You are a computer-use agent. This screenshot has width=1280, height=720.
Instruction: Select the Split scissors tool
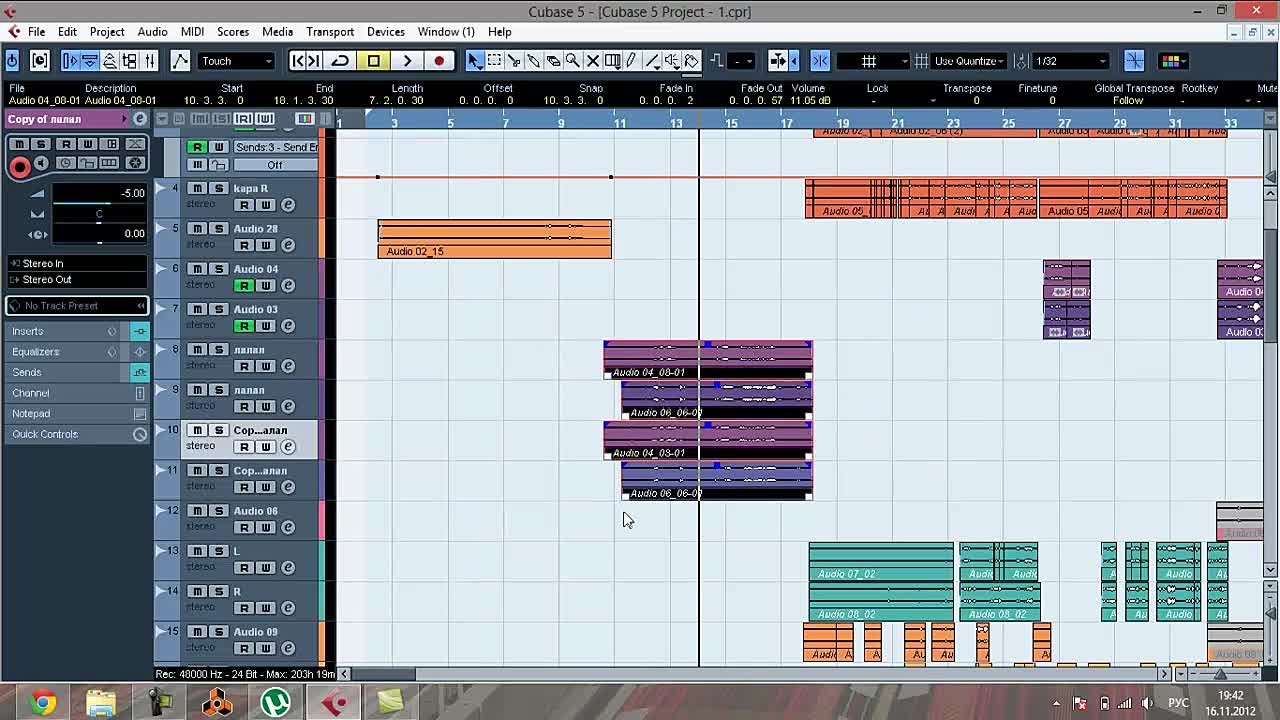pos(514,61)
